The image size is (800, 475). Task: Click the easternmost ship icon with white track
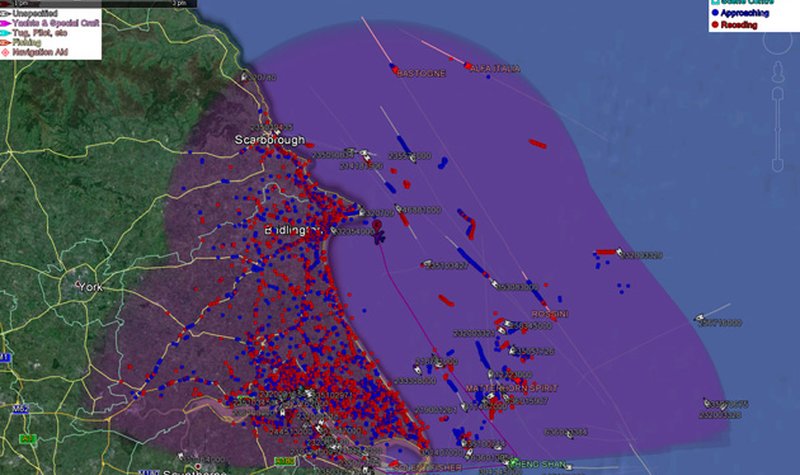point(699,318)
